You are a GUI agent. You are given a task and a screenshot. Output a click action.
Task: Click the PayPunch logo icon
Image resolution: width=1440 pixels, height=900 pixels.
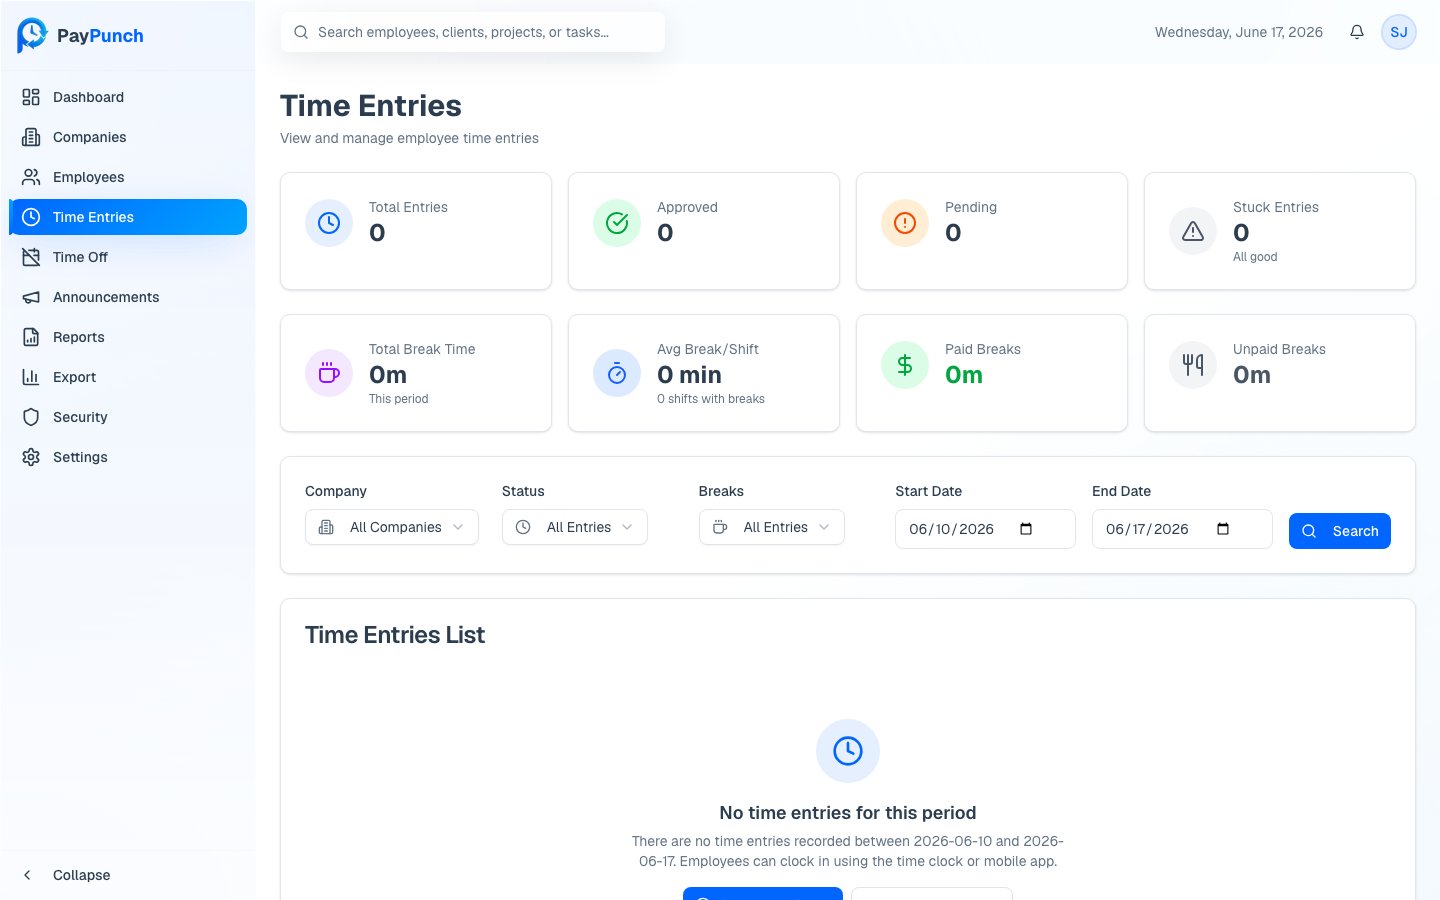(32, 35)
